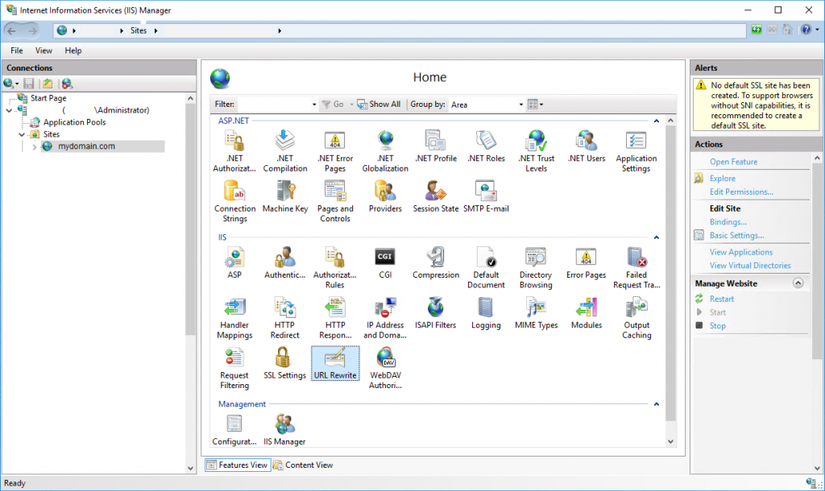Image resolution: width=825 pixels, height=491 pixels.
Task: Open Connection Strings feature
Action: (235, 202)
